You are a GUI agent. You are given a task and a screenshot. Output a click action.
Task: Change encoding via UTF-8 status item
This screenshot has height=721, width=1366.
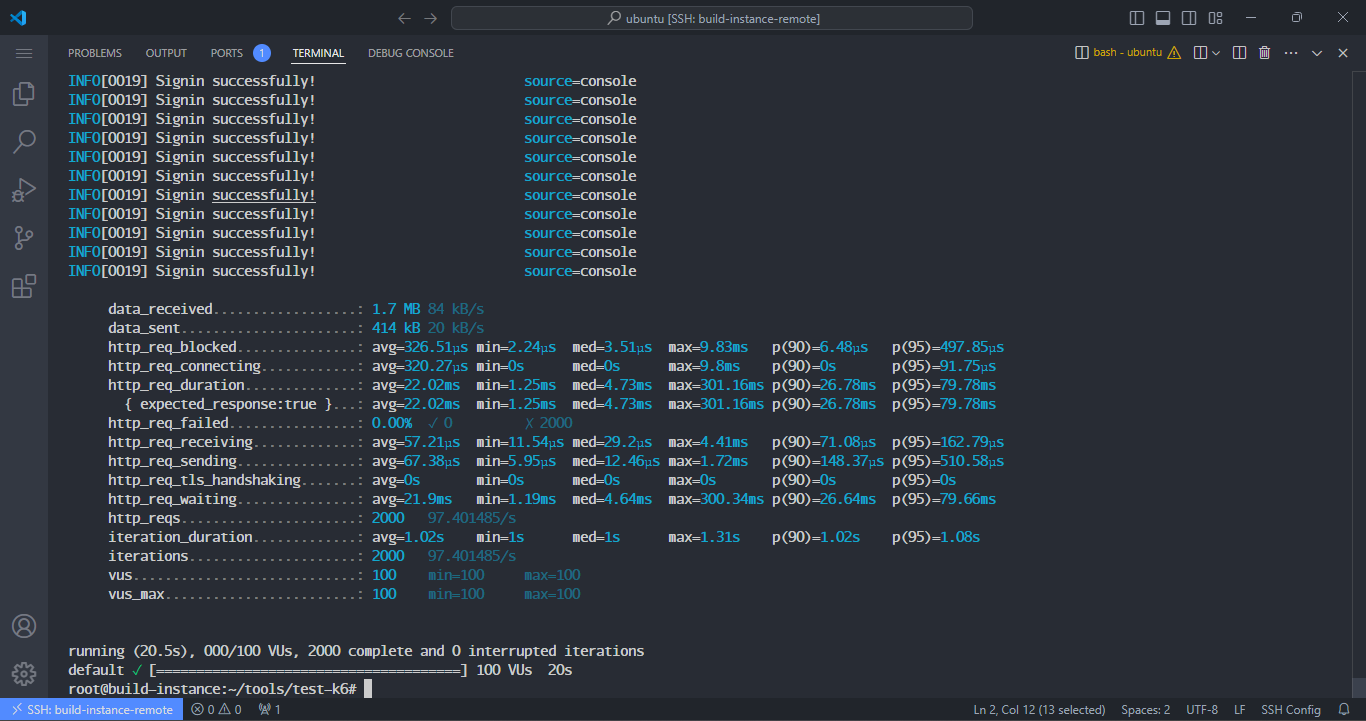(x=1202, y=709)
